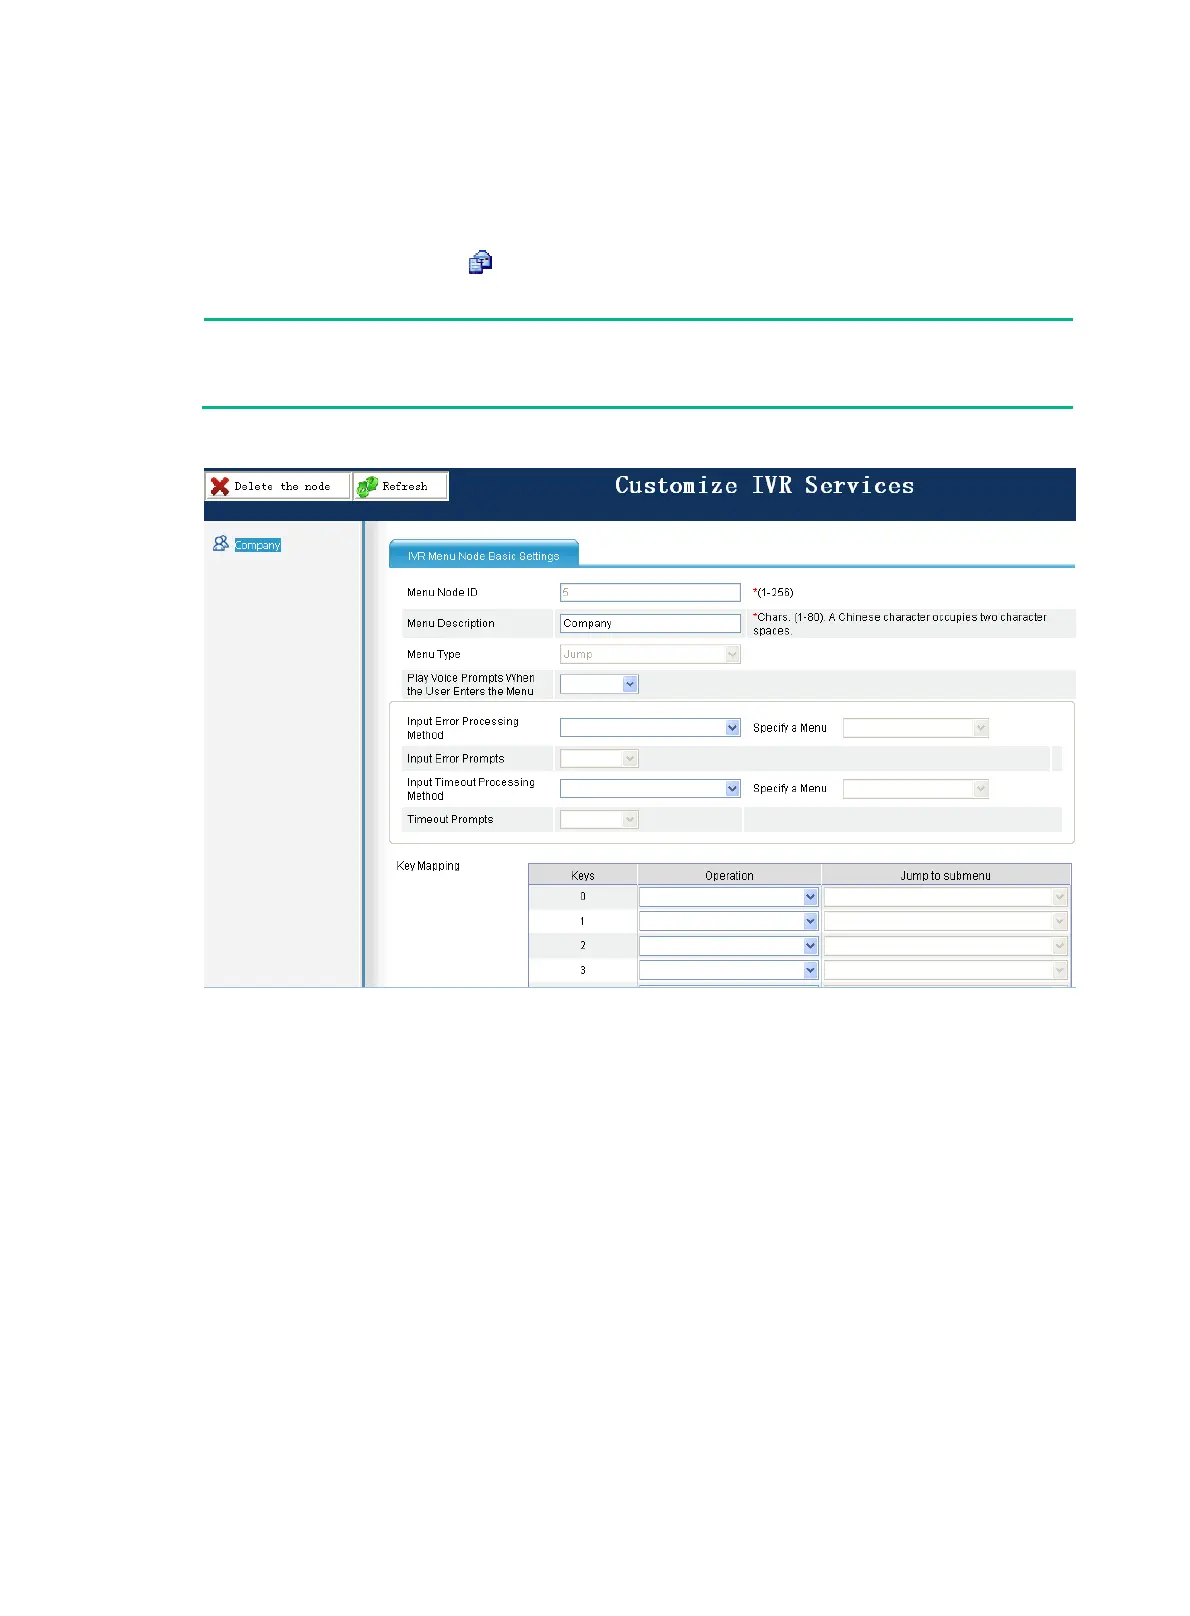Click the Keys column header
Viewport: 1190px width, 1616px height.
pos(583,875)
